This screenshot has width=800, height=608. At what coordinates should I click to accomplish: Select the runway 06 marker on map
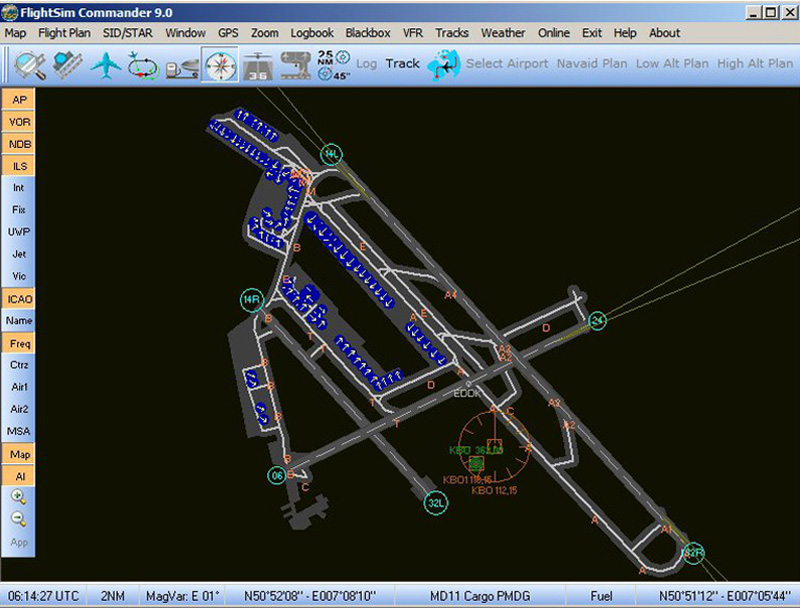(277, 476)
